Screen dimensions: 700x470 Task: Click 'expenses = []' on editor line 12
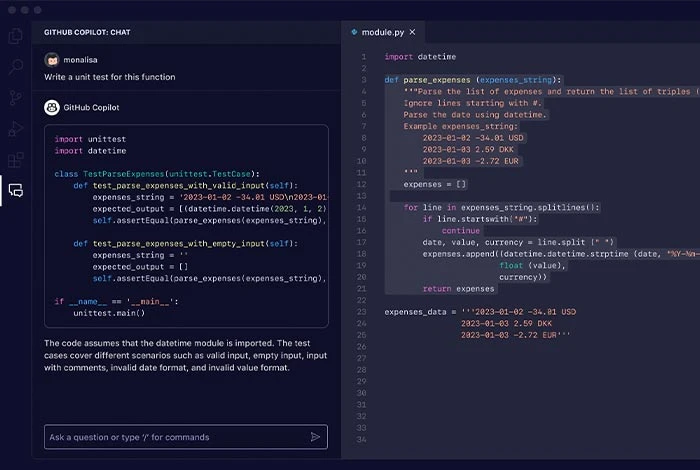(434, 184)
